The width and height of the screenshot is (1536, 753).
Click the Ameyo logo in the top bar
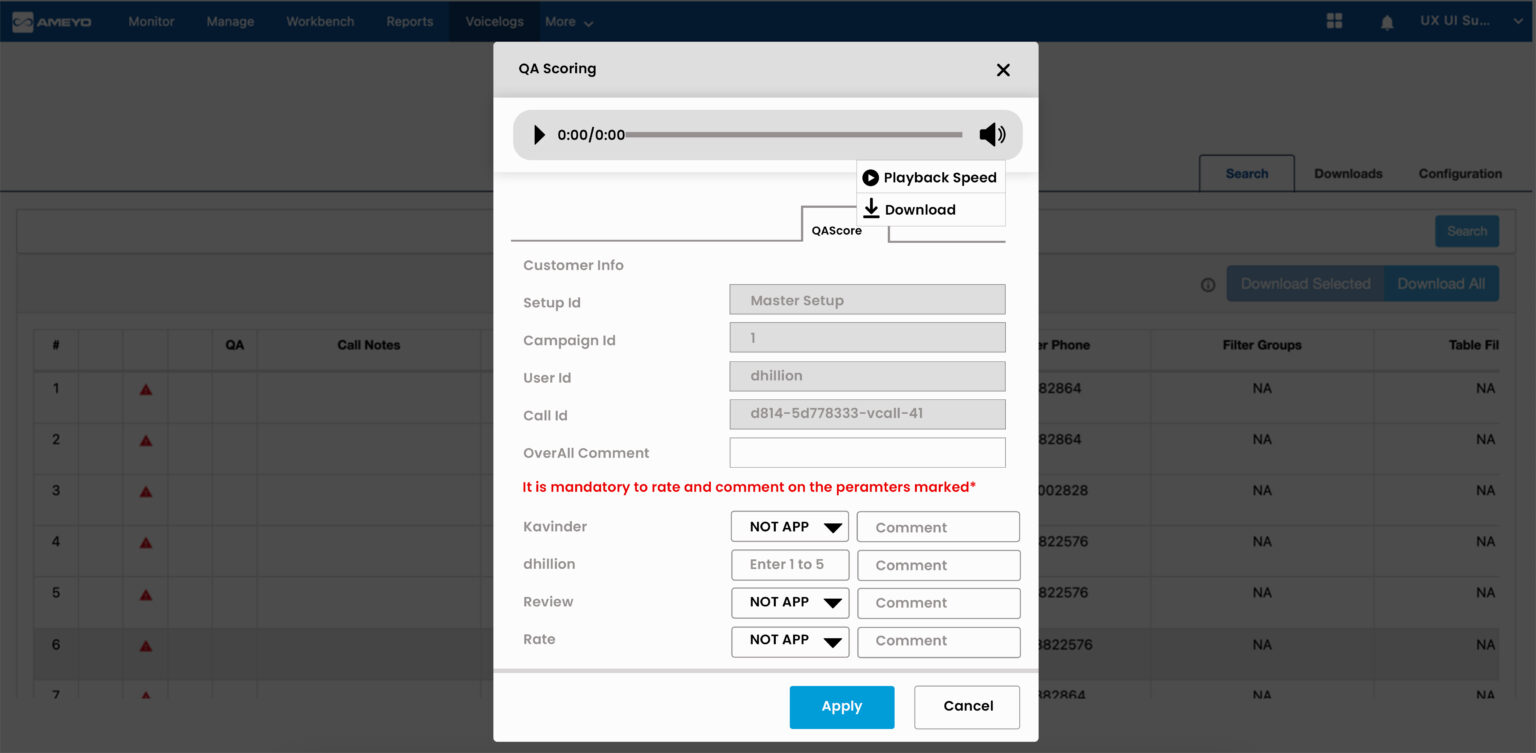(53, 20)
